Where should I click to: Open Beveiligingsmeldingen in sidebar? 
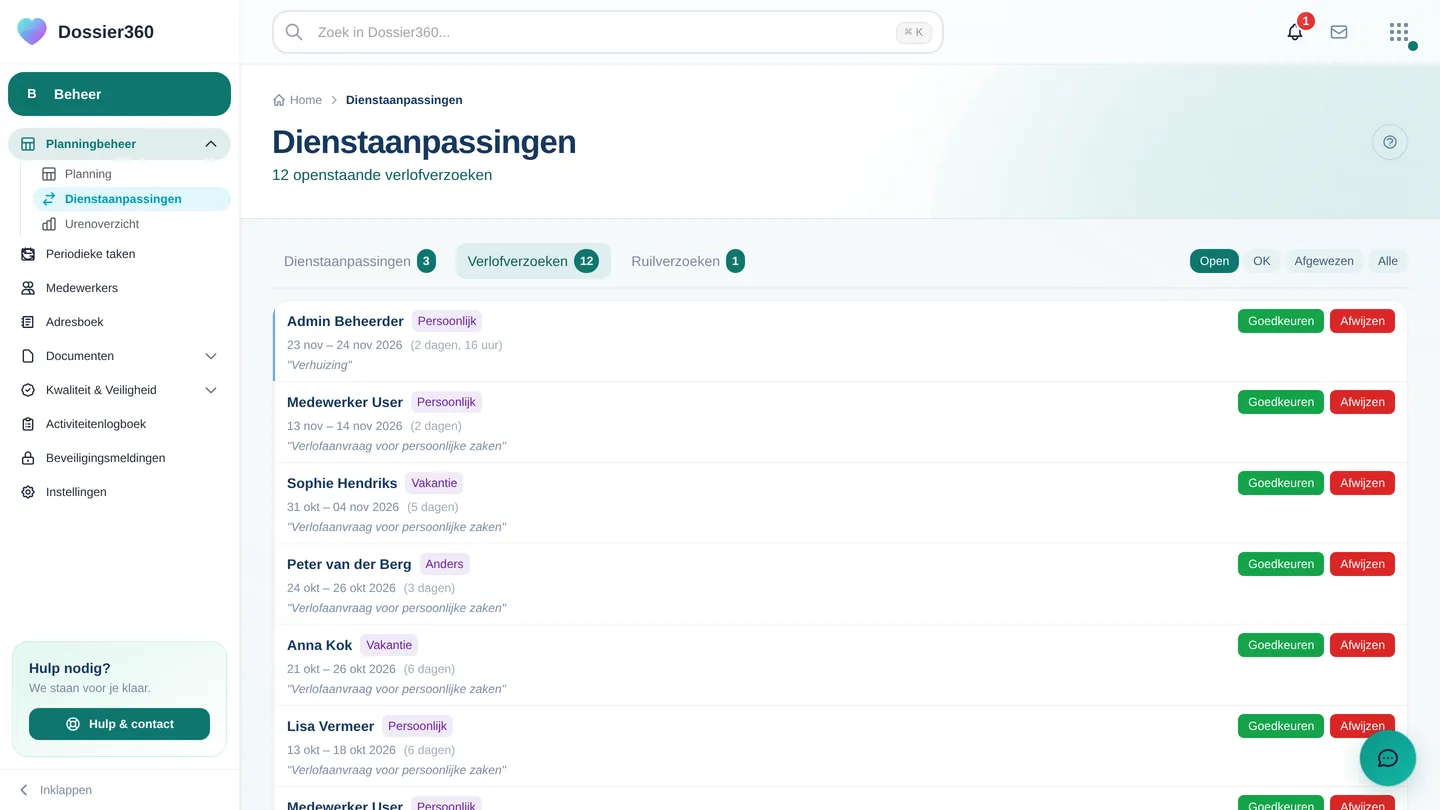click(x=119, y=458)
